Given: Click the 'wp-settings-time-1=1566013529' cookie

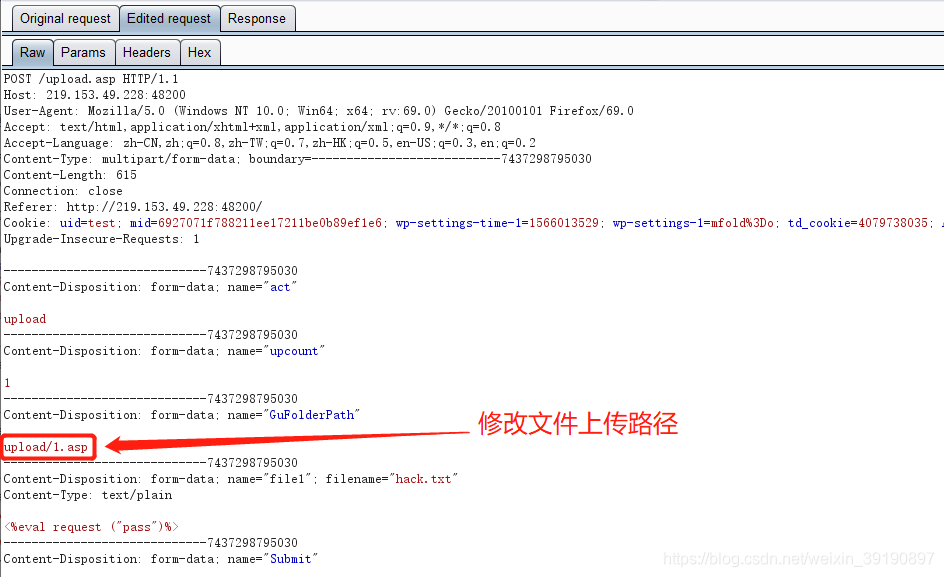Looking at the screenshot, I should 497,223.
